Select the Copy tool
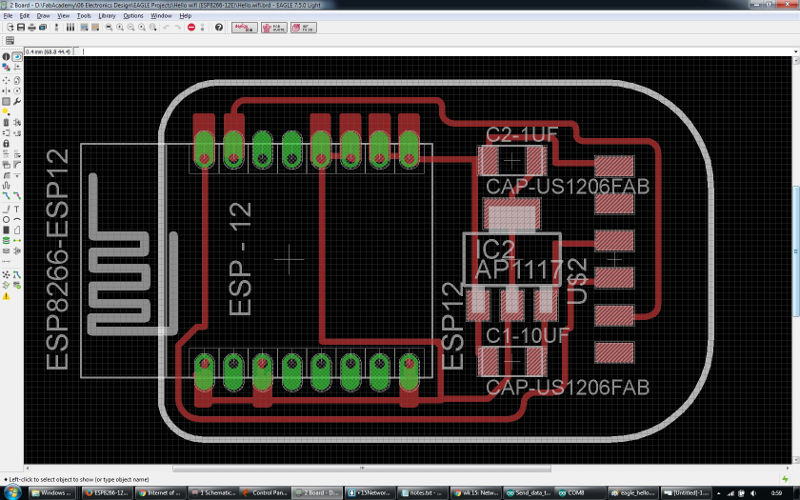 (17, 80)
